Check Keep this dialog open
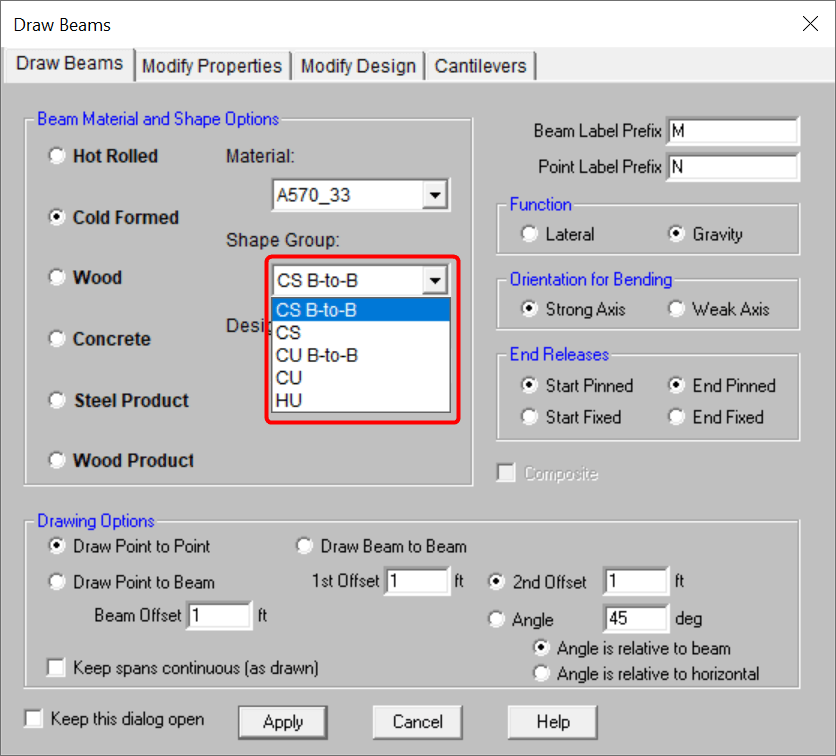 pyautogui.click(x=35, y=719)
